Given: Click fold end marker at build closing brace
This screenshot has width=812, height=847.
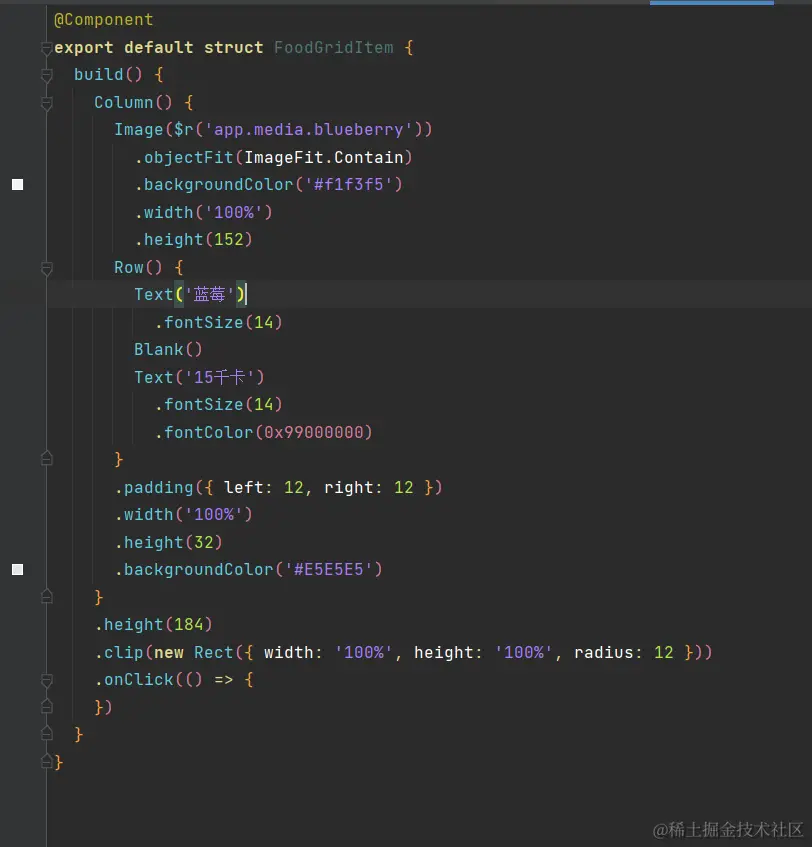Looking at the screenshot, I should tap(46, 734).
